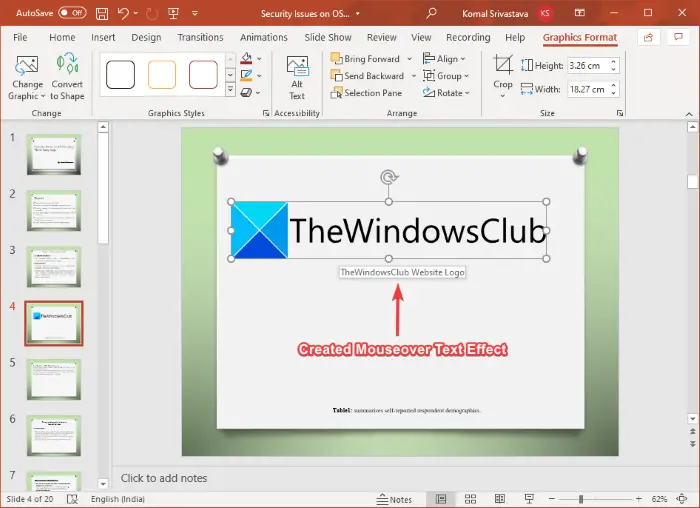The width and height of the screenshot is (700, 508).
Task: Switch to the Insert tab
Action: 103,37
